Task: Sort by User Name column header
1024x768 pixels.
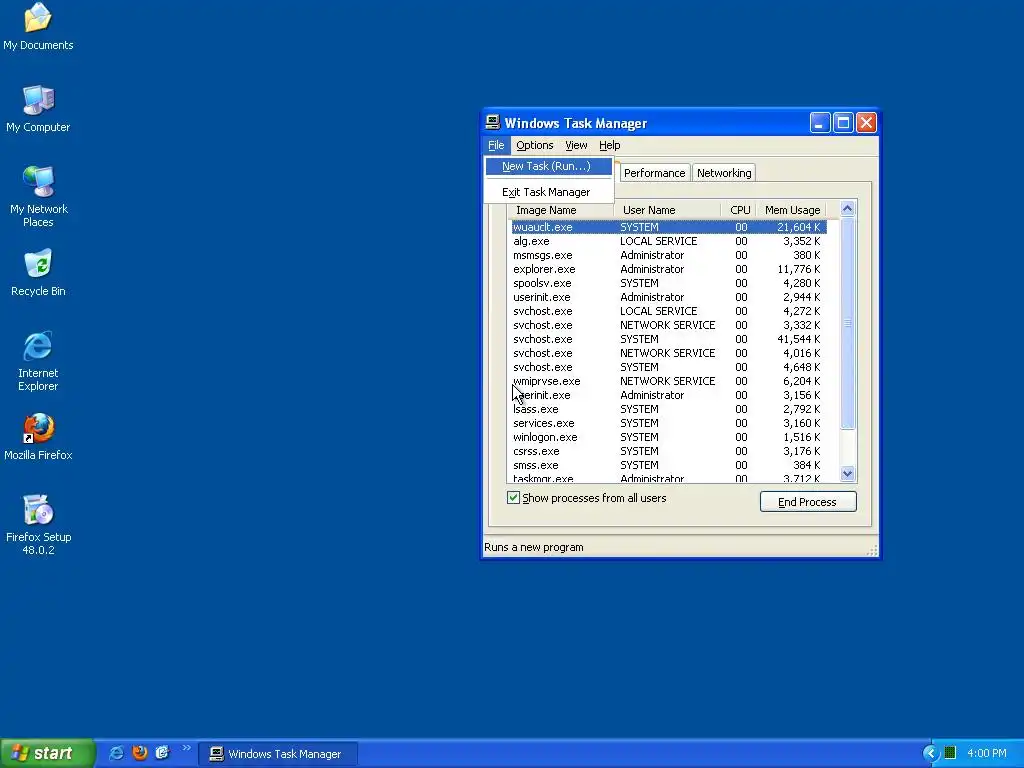Action: (667, 210)
